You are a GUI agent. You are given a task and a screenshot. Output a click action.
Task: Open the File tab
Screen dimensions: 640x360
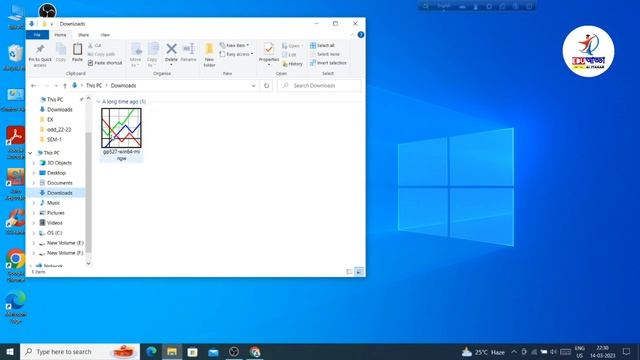pyautogui.click(x=37, y=35)
